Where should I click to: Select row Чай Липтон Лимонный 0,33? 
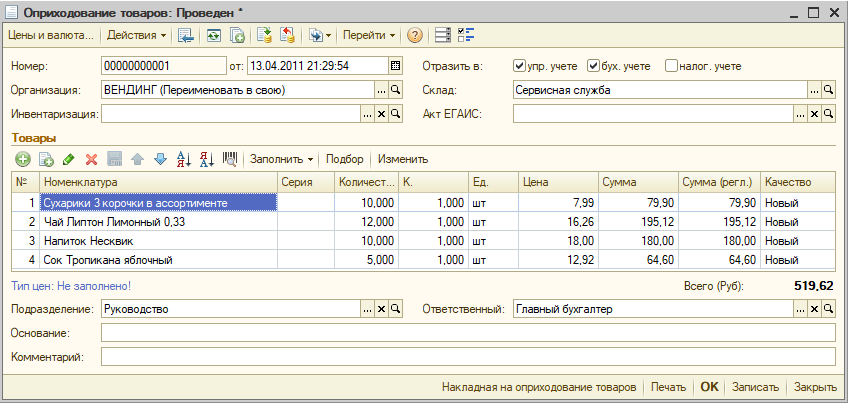[423, 222]
